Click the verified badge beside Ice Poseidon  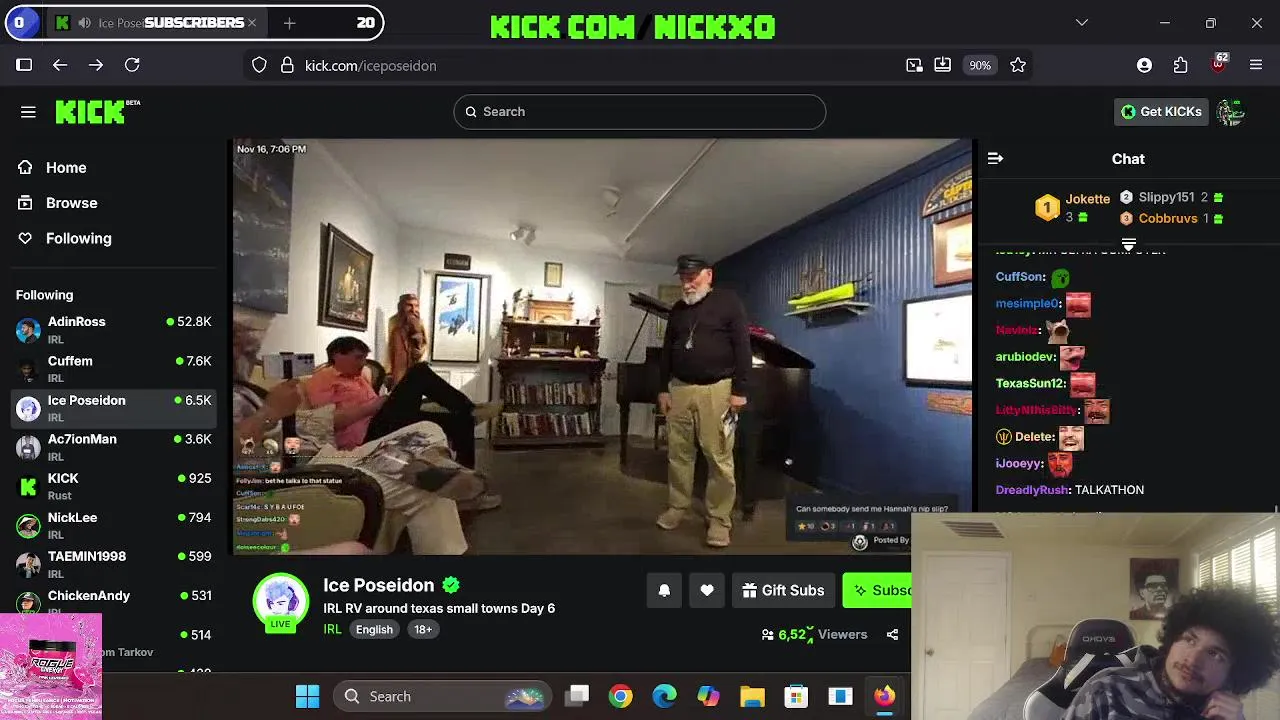[x=451, y=585]
